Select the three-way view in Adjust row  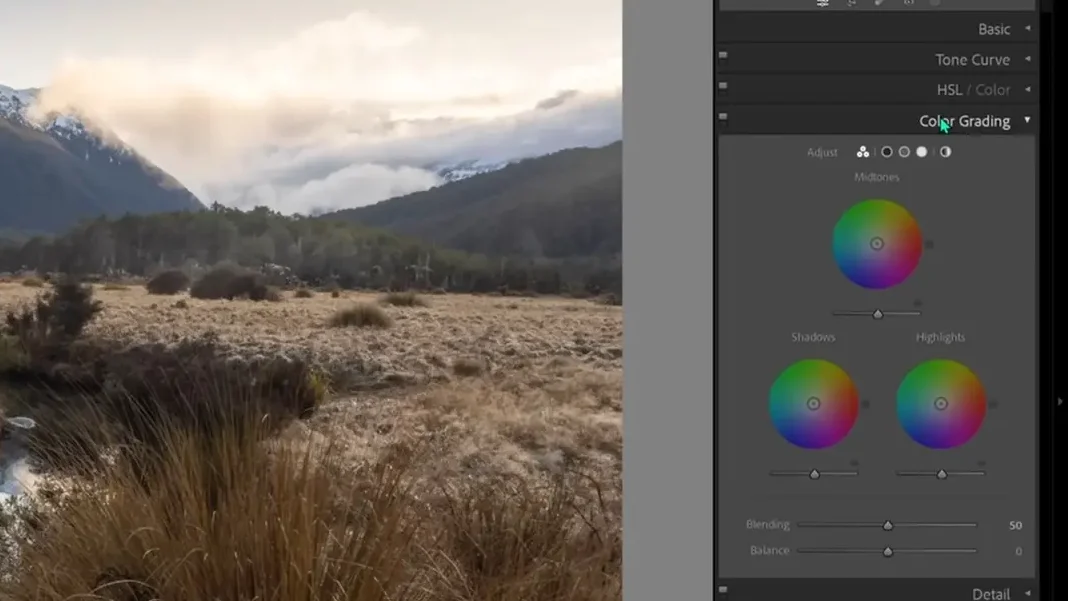point(862,152)
